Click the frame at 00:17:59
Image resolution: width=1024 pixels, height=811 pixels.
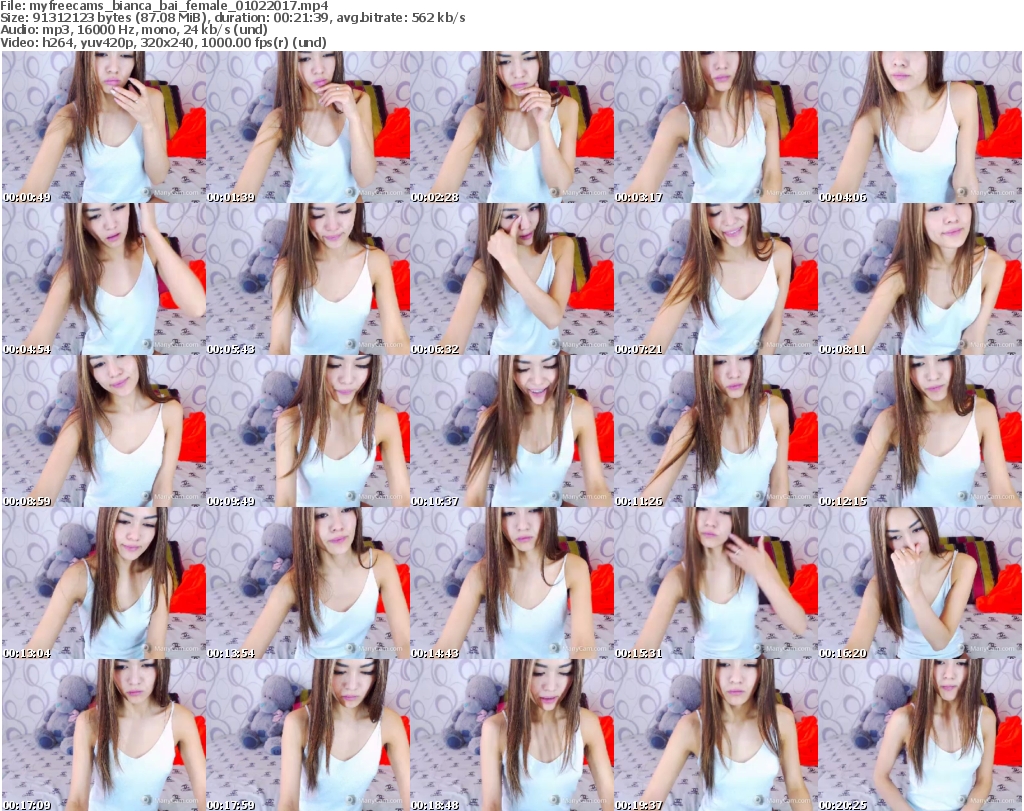(x=308, y=735)
